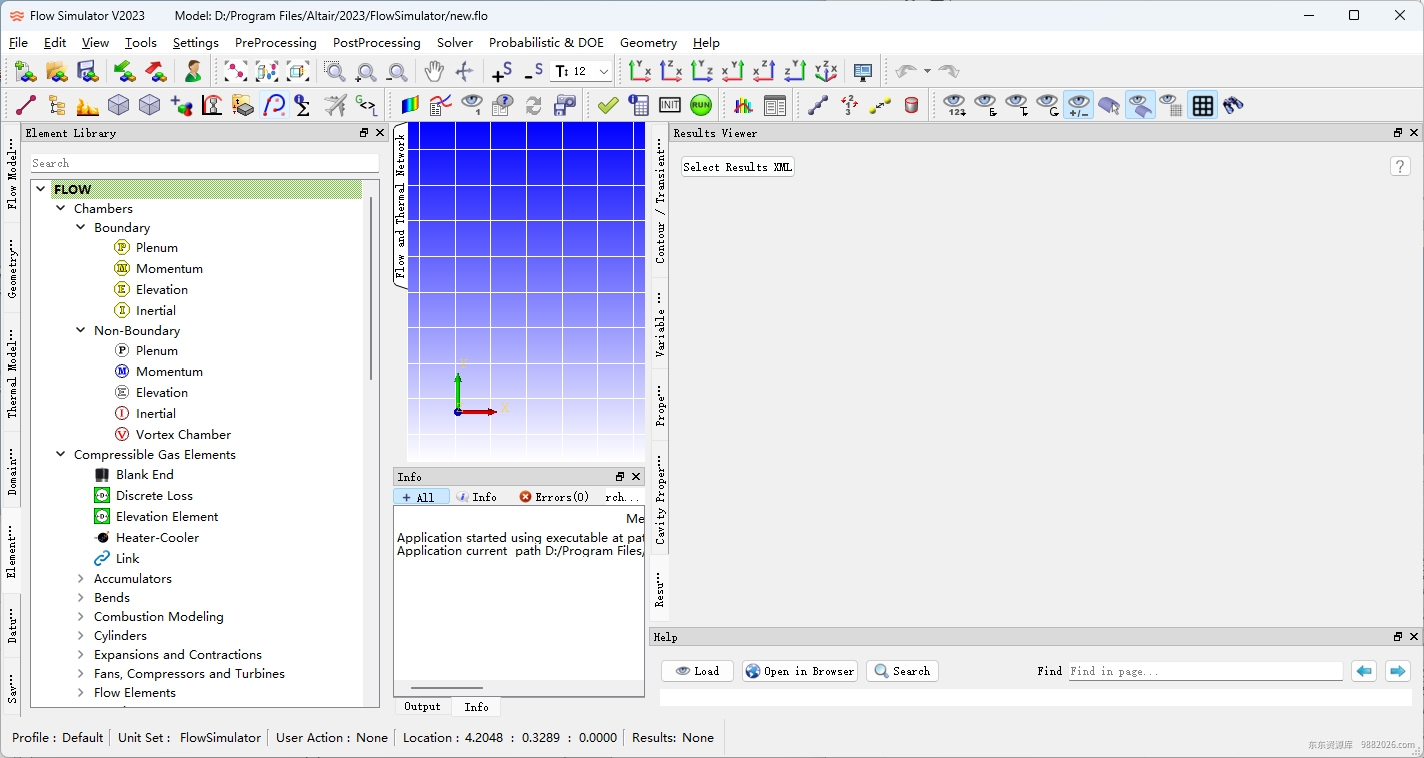Click the green checkmark validate icon
Screen dimensions: 1424x758
608,105
